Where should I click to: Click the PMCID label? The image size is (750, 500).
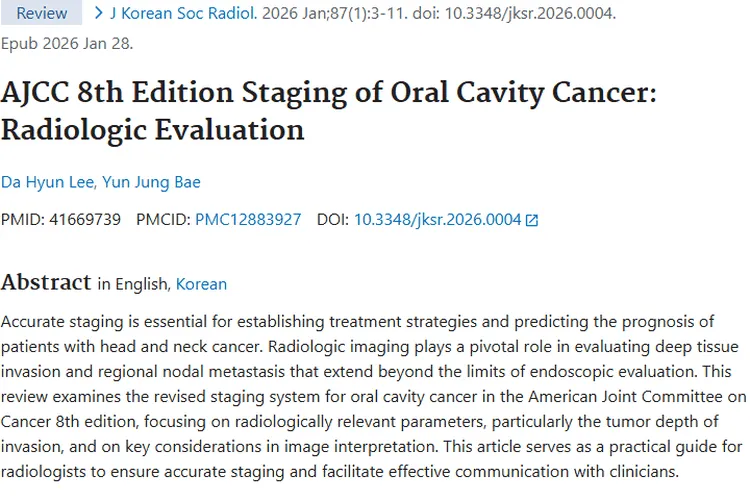[x=163, y=219]
